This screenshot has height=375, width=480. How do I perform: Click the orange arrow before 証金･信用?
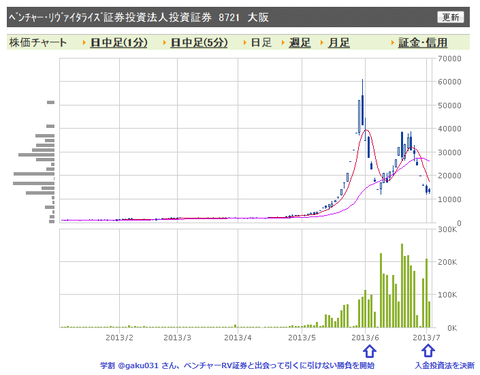[x=393, y=43]
